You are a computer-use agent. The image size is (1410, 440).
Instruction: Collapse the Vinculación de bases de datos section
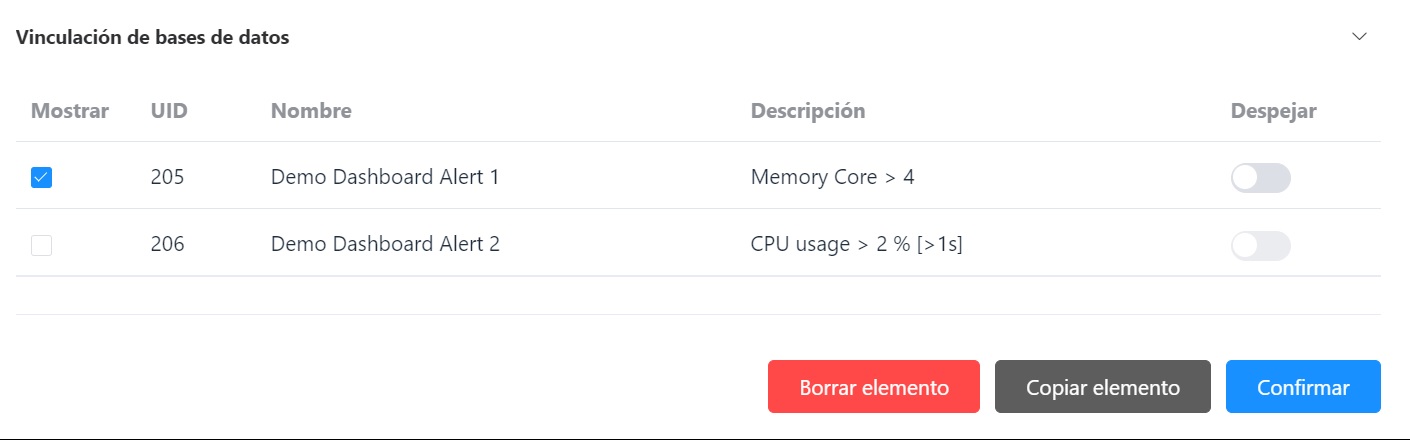pyautogui.click(x=1359, y=37)
